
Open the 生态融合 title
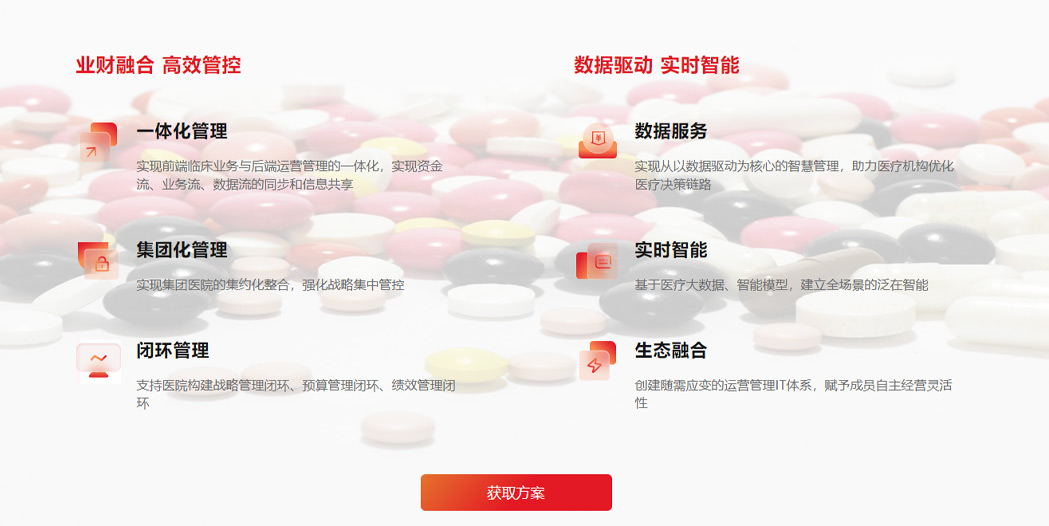point(671,351)
